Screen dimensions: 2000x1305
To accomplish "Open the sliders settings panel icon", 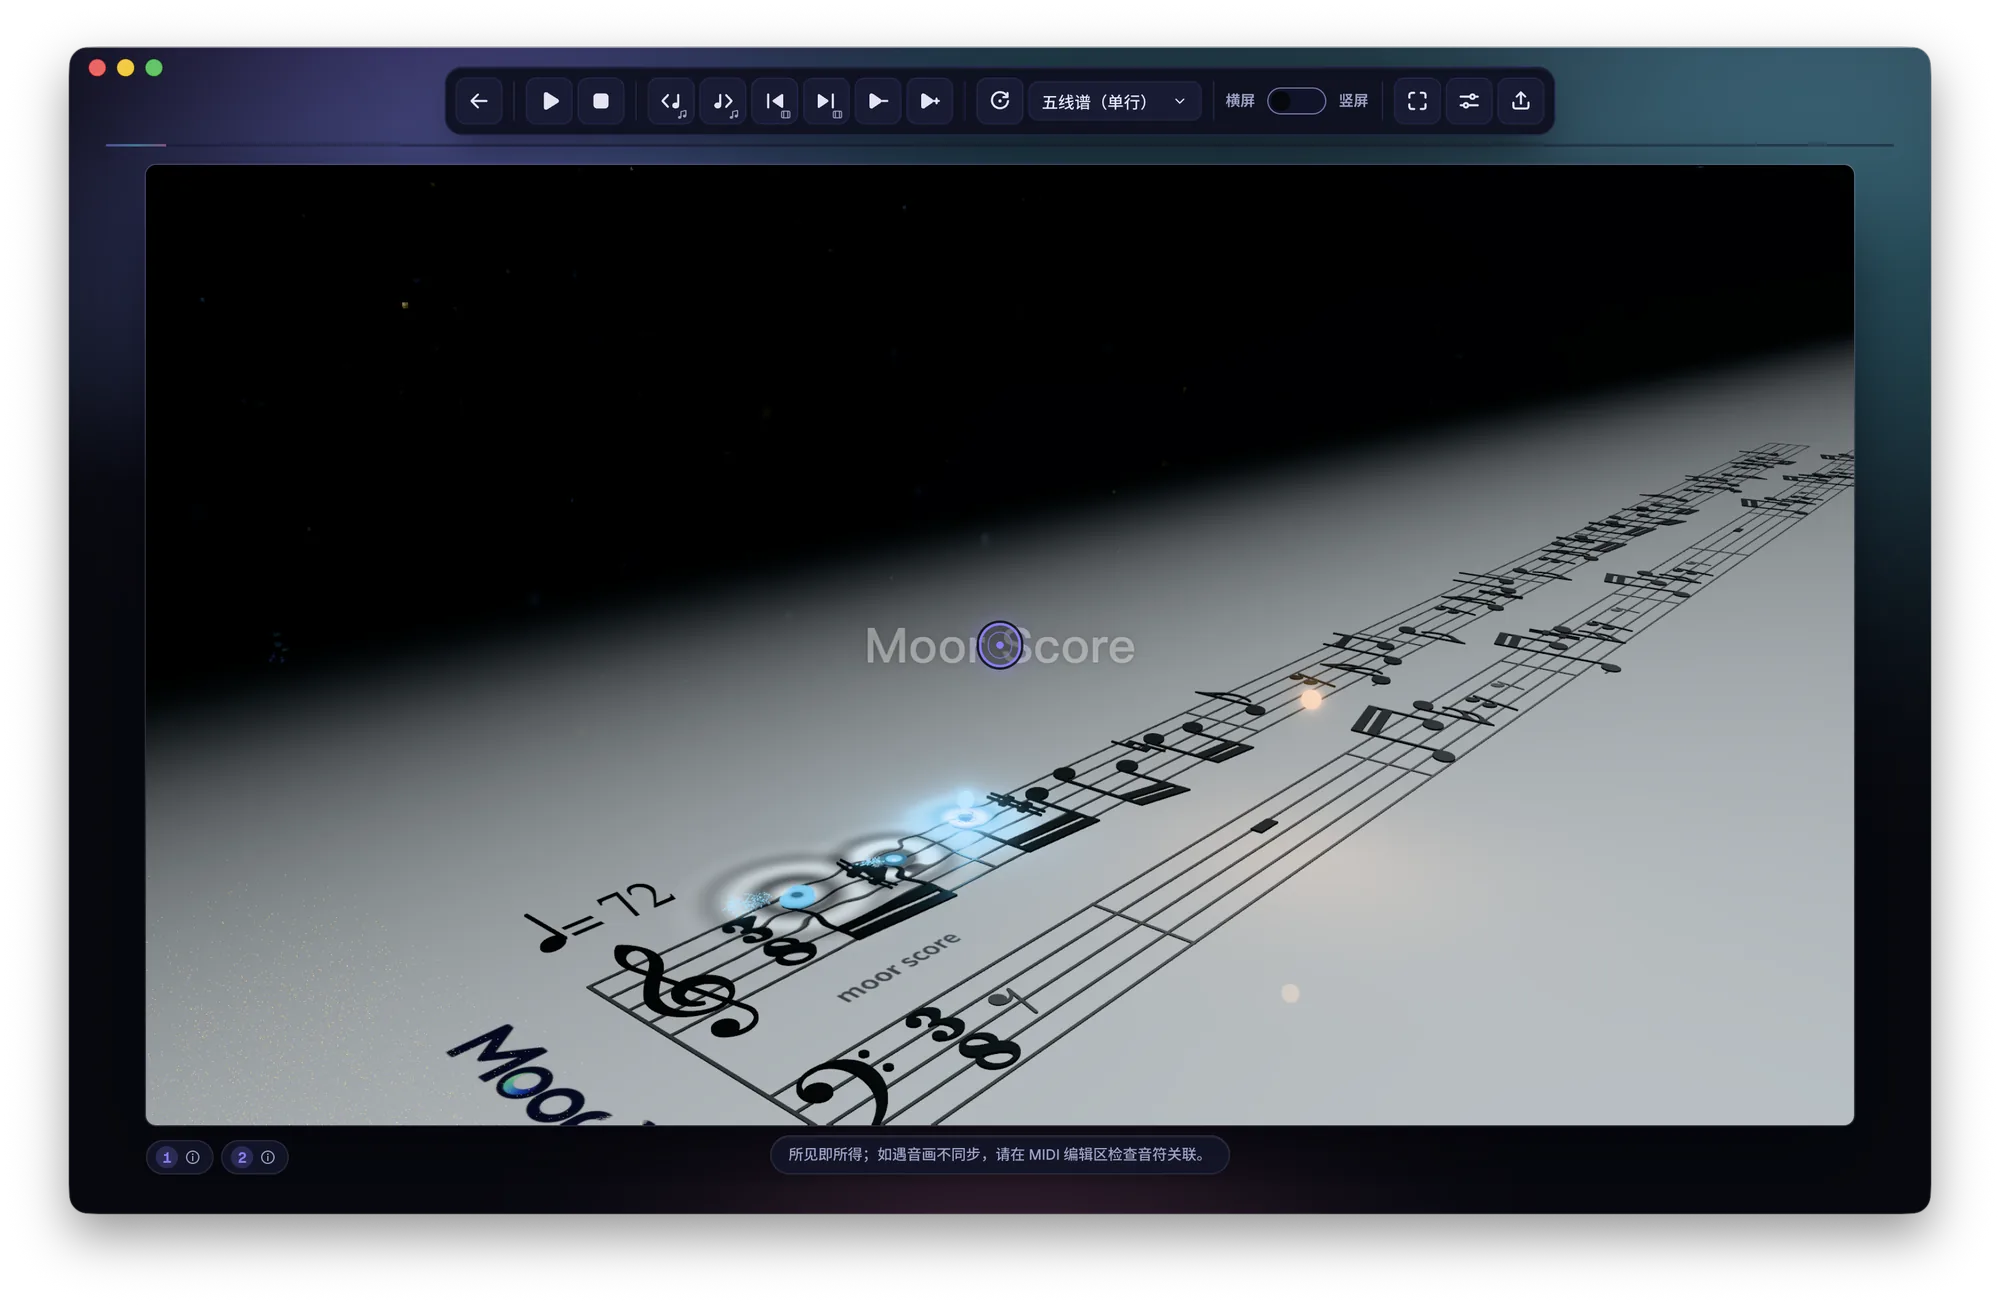I will tap(1469, 101).
